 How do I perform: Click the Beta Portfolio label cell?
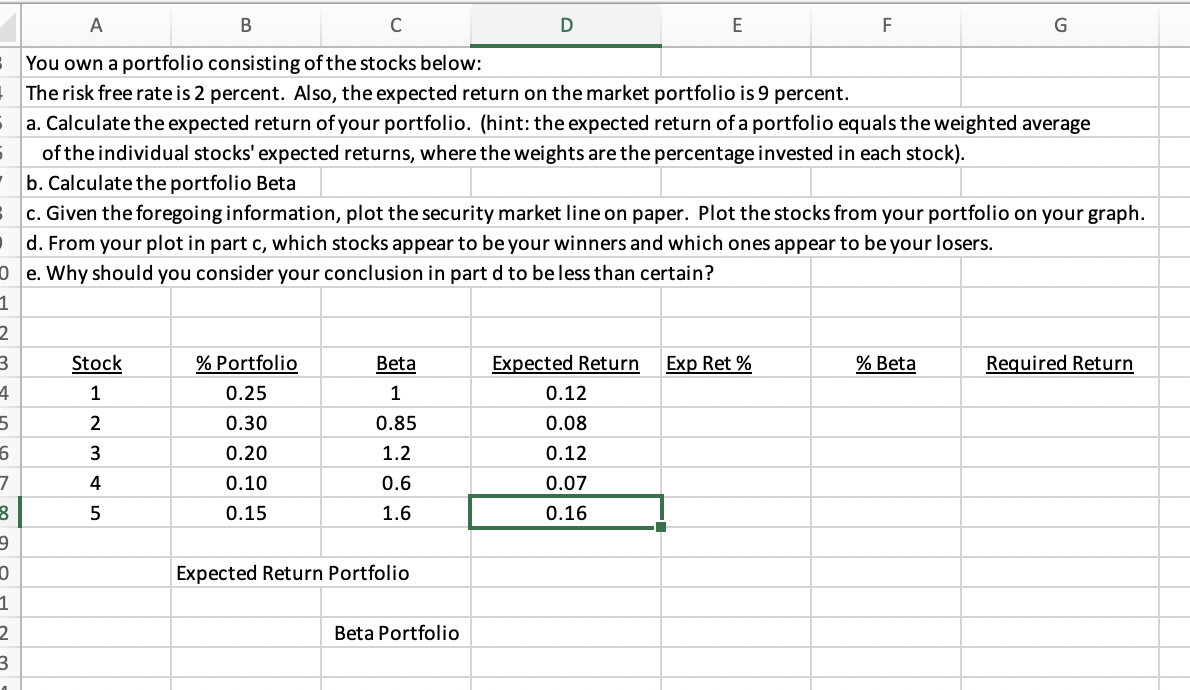click(395, 633)
